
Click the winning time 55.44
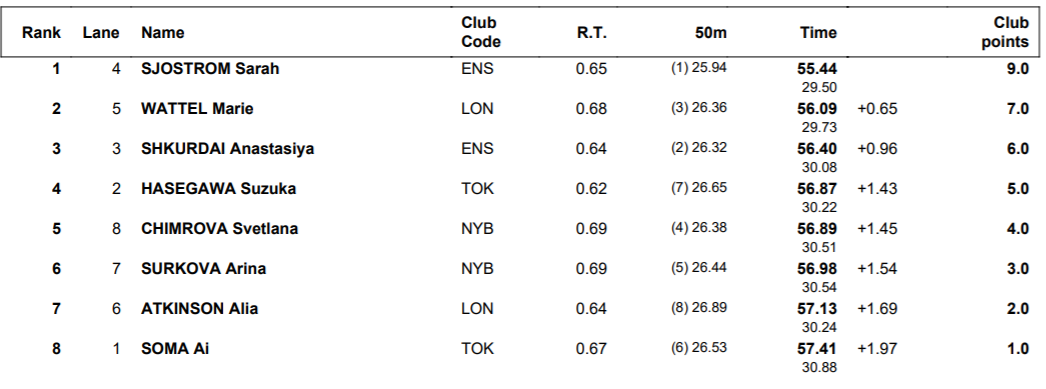[x=817, y=69]
